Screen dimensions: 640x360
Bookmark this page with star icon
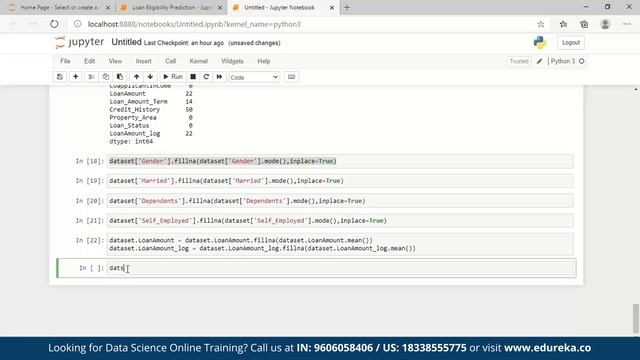point(541,24)
